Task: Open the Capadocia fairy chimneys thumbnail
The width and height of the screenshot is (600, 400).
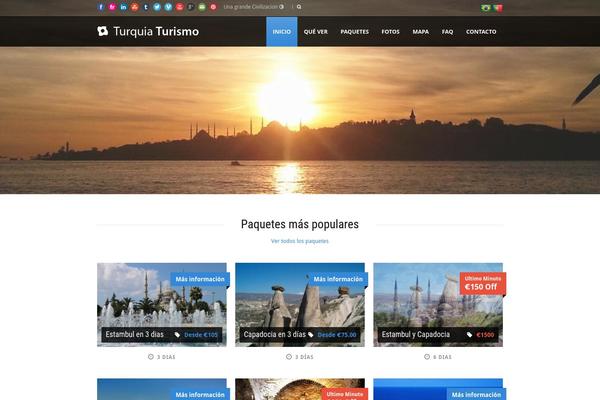Action: (x=300, y=304)
